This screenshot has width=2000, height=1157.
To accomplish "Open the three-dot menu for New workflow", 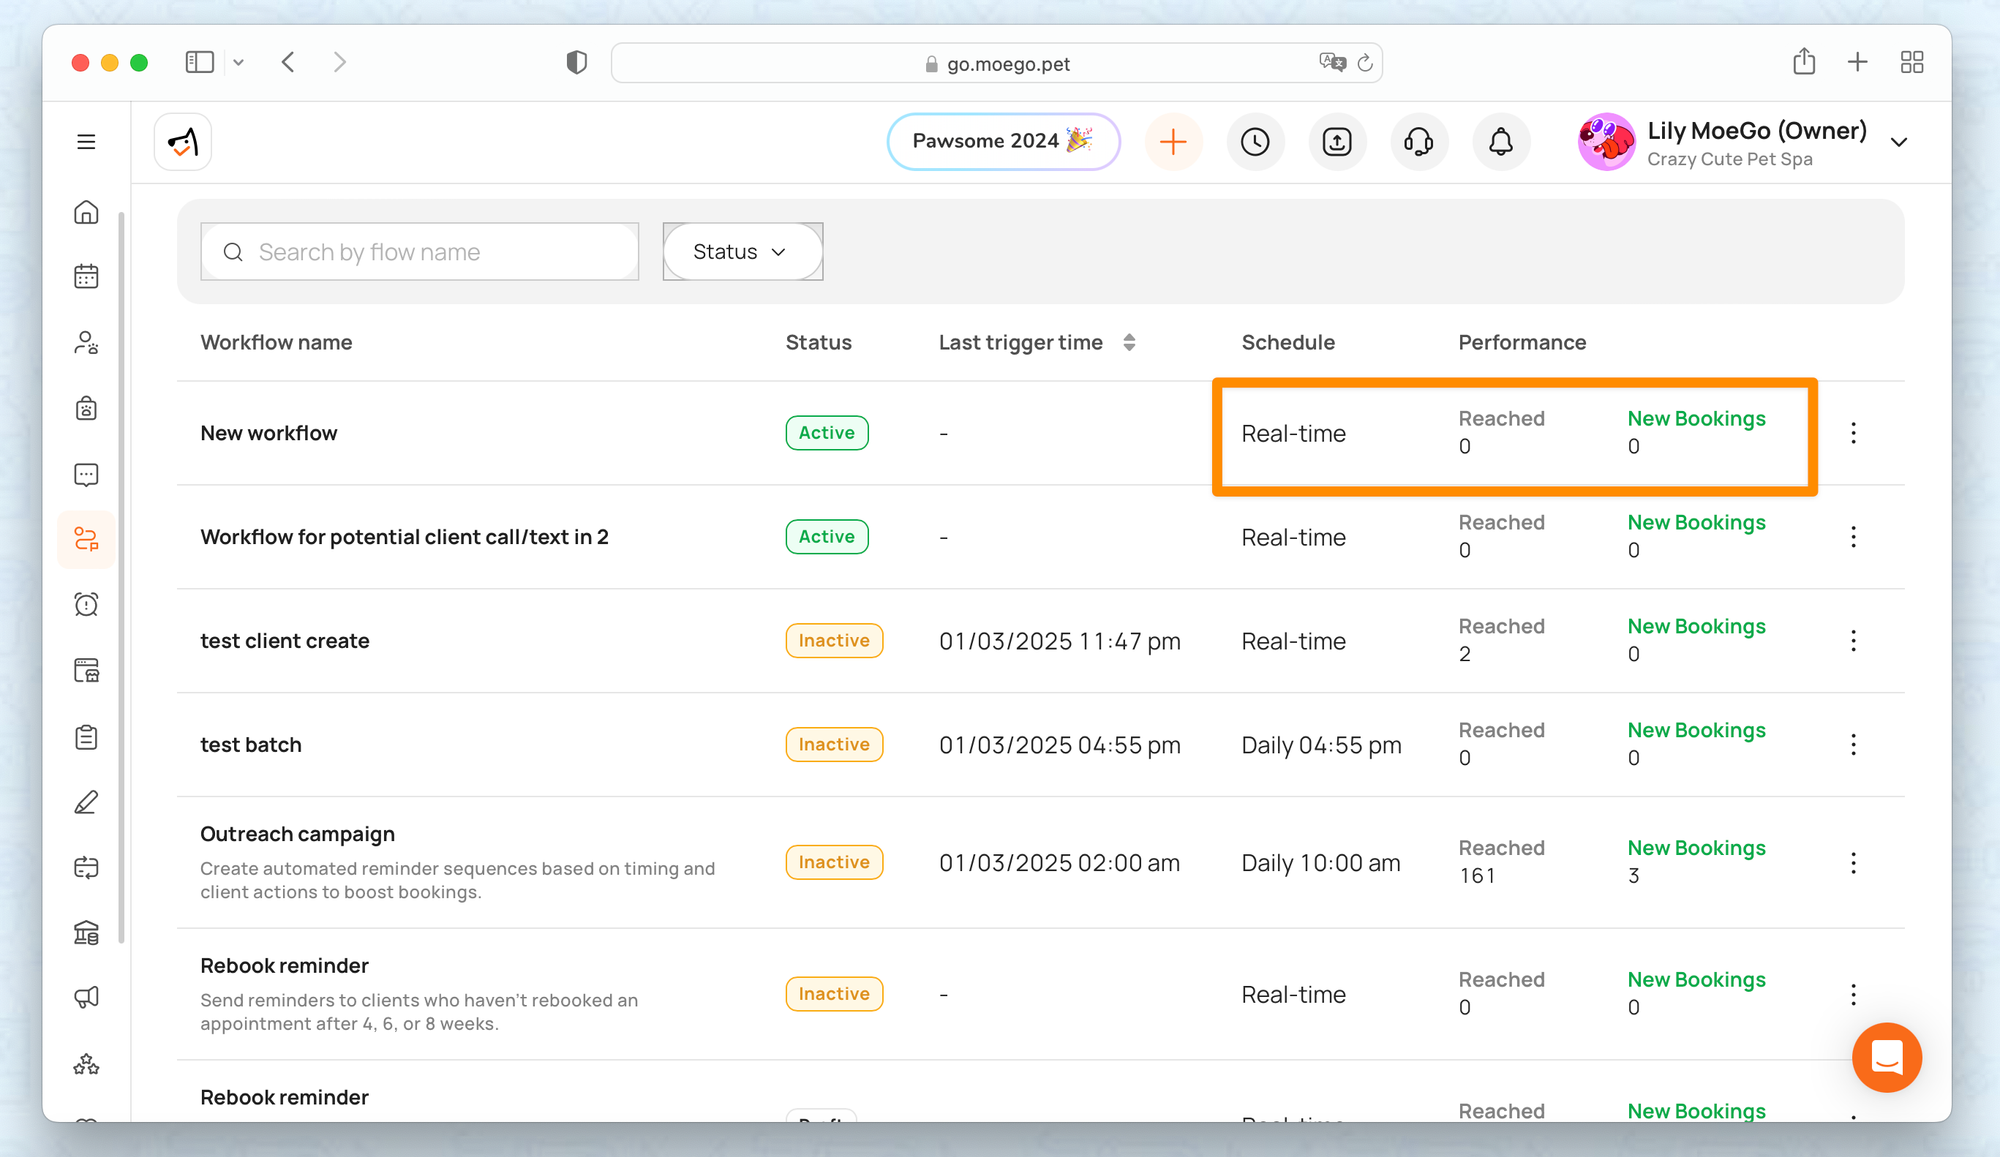I will [1853, 433].
